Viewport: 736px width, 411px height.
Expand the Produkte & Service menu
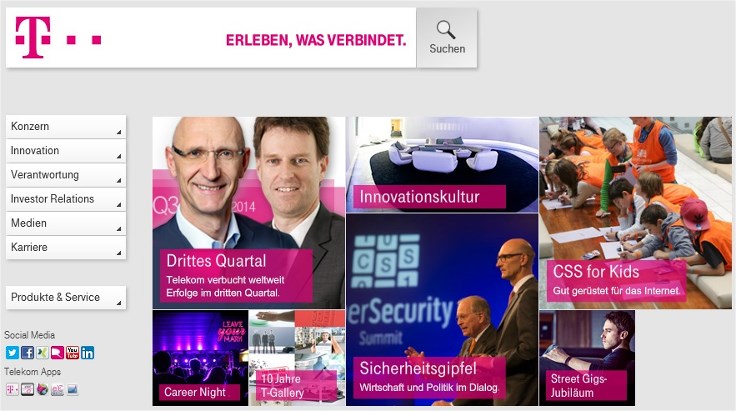point(66,297)
